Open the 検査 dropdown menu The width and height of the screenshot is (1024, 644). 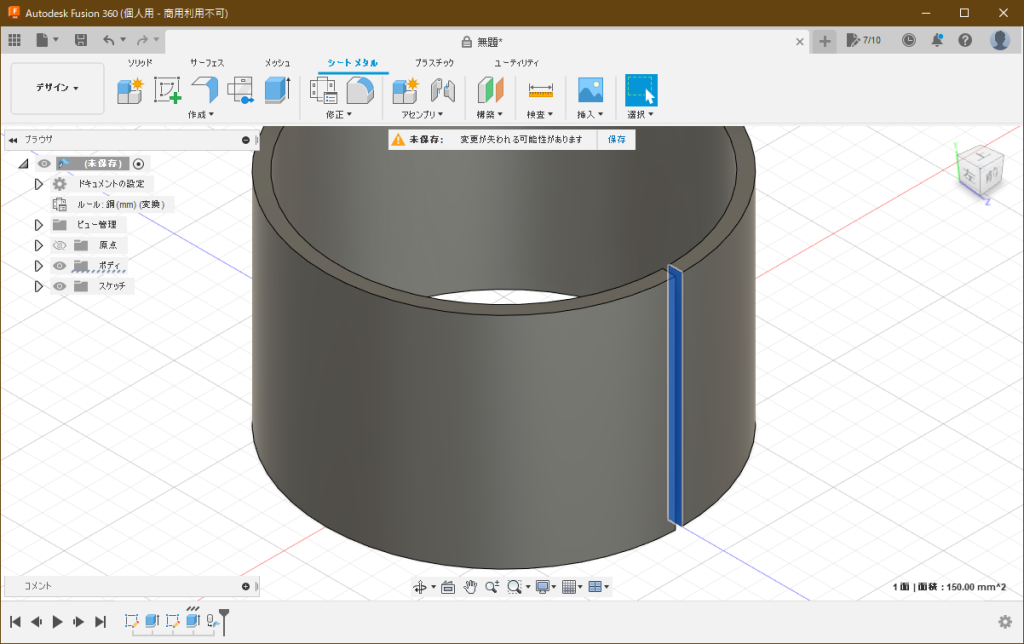click(x=540, y=115)
